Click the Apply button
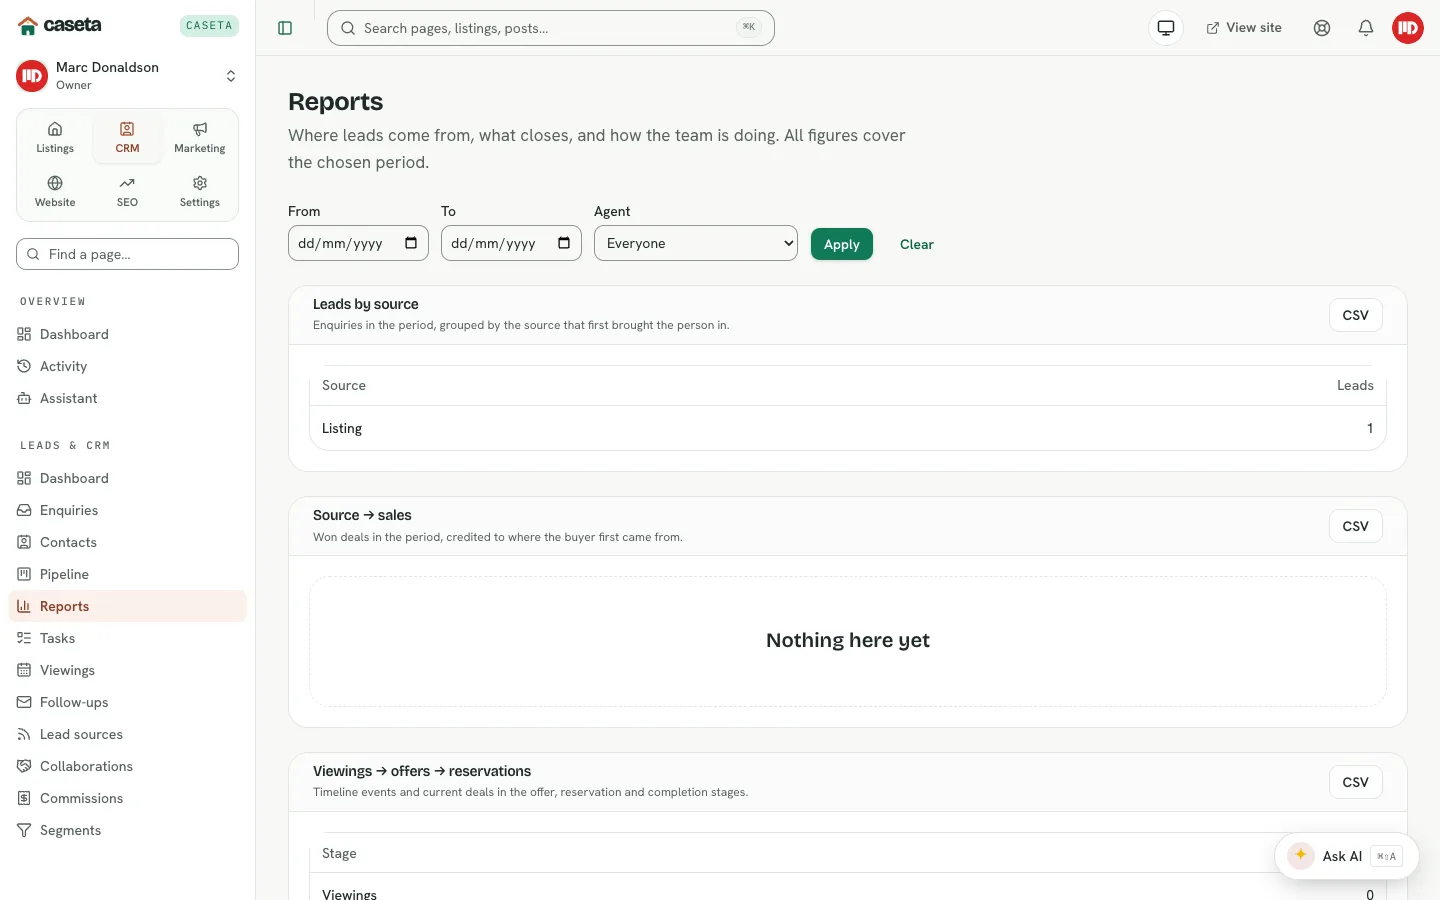Image resolution: width=1440 pixels, height=900 pixels. (x=842, y=244)
